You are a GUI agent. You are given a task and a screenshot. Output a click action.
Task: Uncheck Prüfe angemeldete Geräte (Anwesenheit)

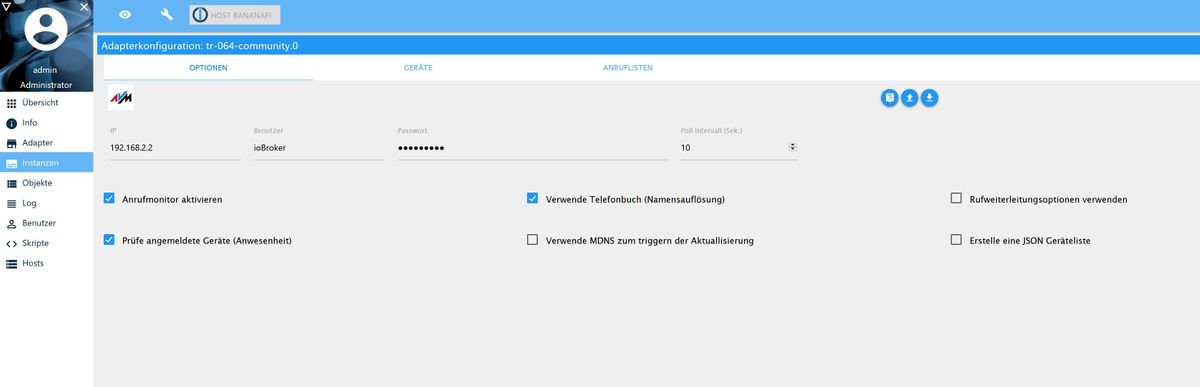tap(109, 240)
